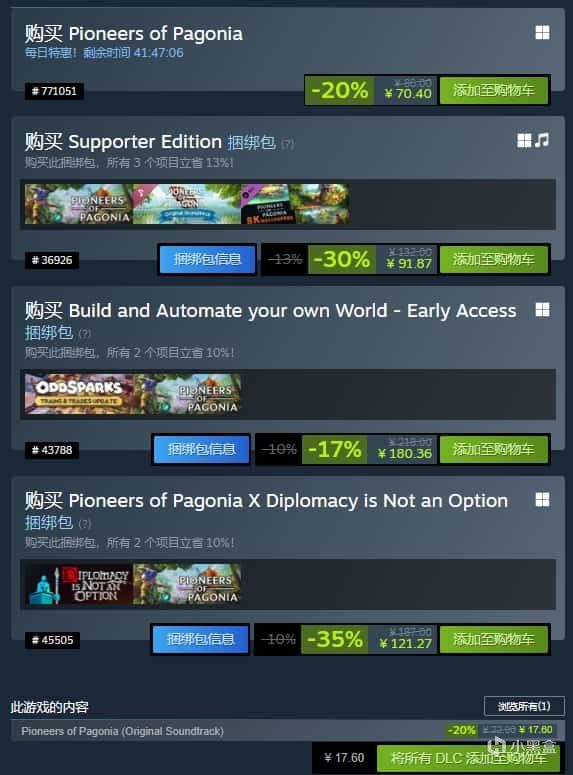Open 捆绑包信息 for ¥180.36 bundle
573x775 pixels.
[x=201, y=449]
